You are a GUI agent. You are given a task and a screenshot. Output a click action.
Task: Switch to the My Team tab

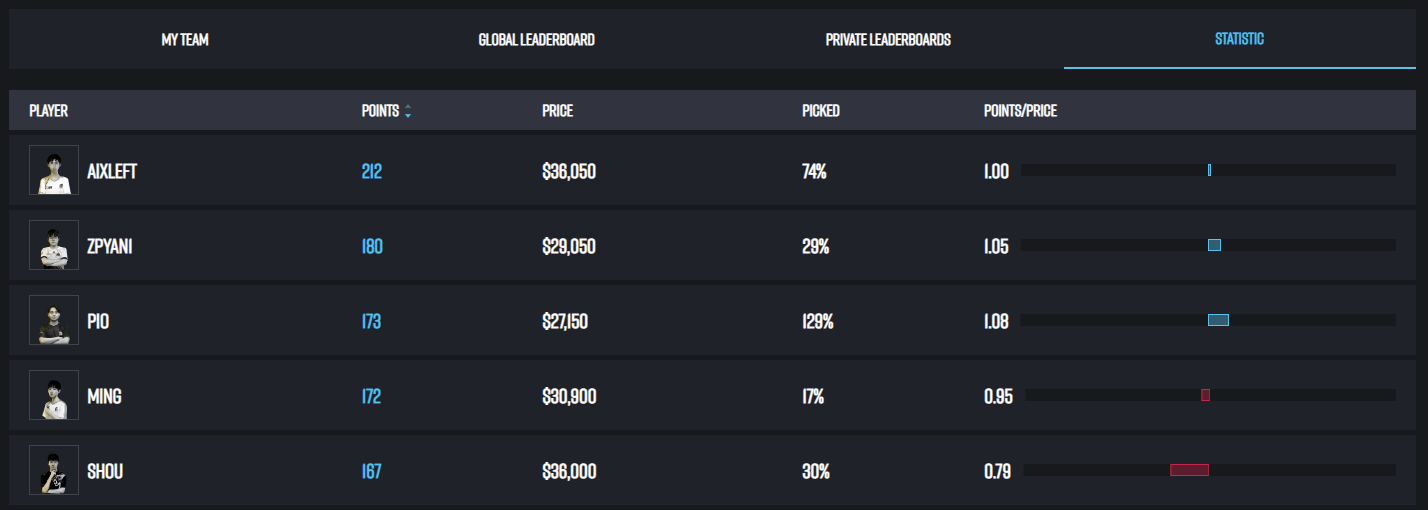(x=185, y=40)
